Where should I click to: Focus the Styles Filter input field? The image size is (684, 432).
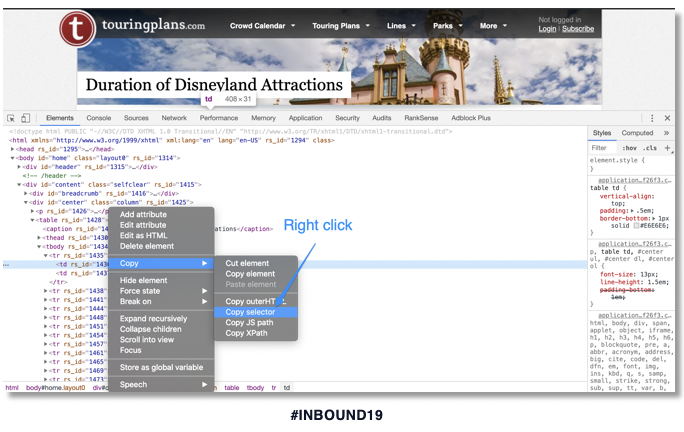pos(603,148)
